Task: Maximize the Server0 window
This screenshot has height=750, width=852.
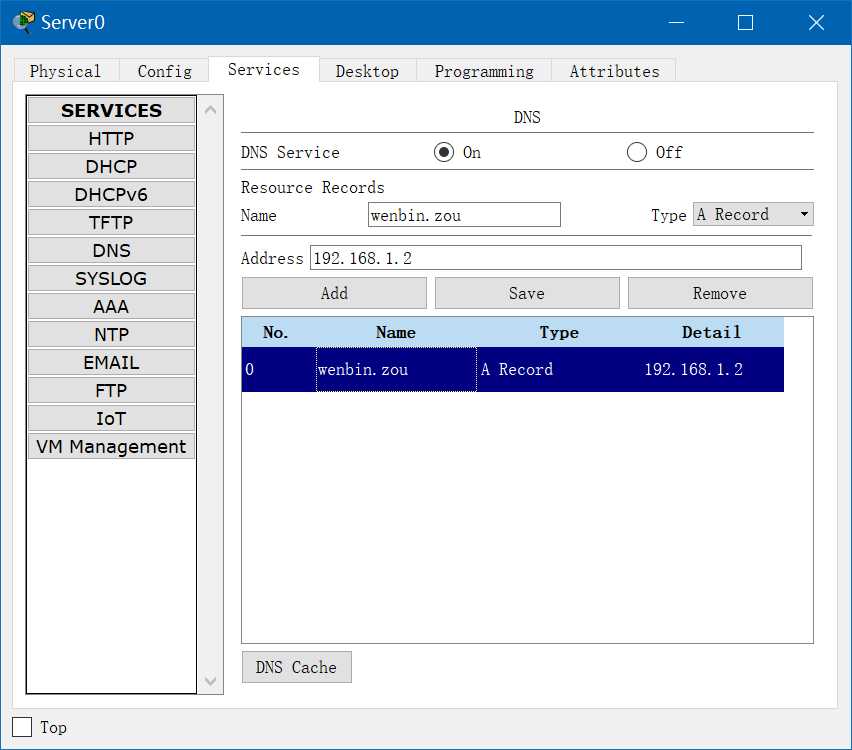Action: click(745, 22)
